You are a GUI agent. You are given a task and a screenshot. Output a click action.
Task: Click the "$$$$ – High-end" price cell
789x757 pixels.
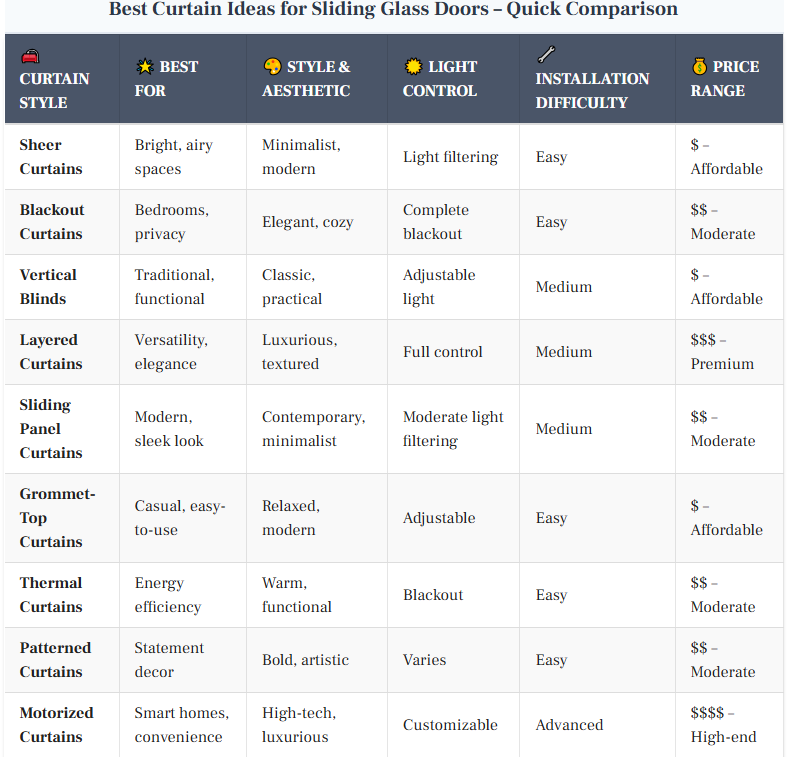723,725
